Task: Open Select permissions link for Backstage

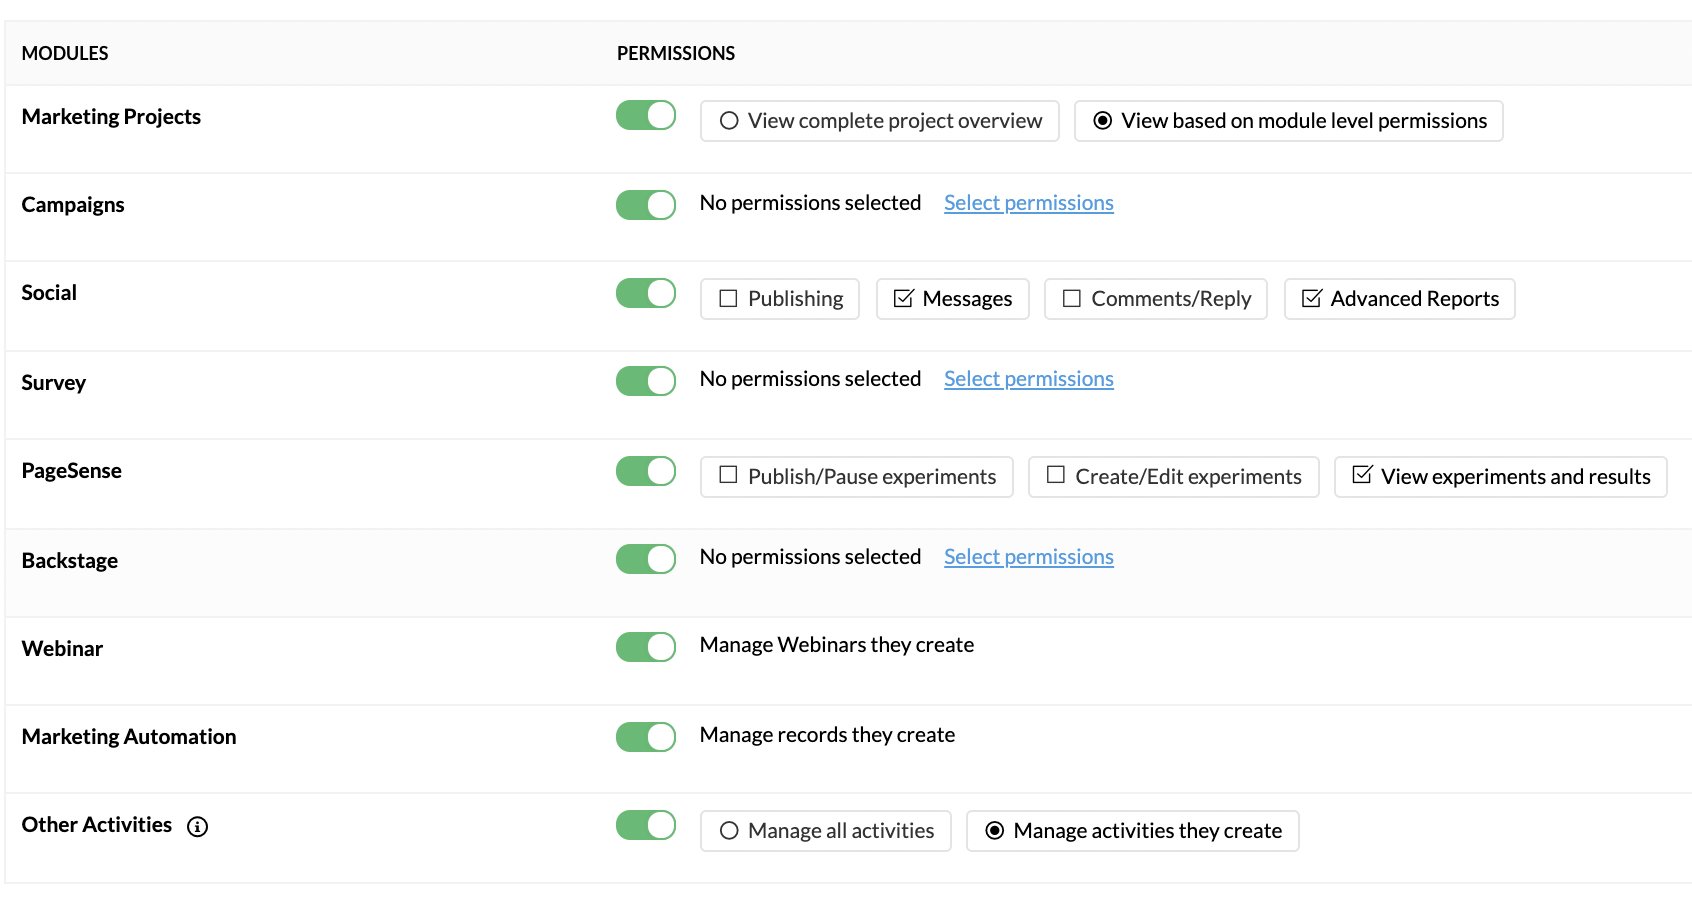Action: [x=1029, y=557]
